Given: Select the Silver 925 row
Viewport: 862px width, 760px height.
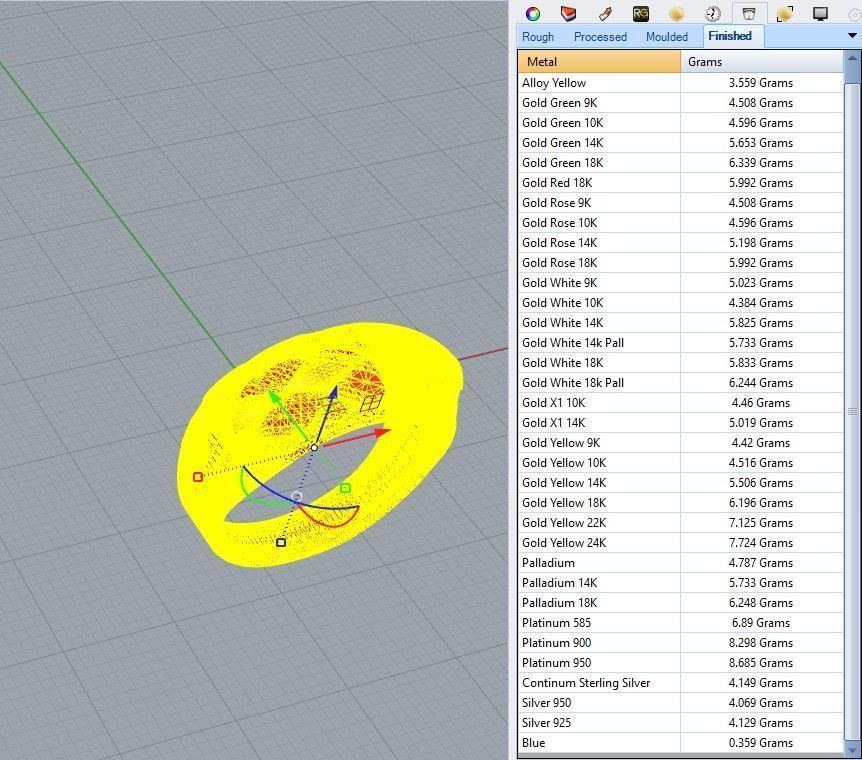Looking at the screenshot, I should pos(680,723).
